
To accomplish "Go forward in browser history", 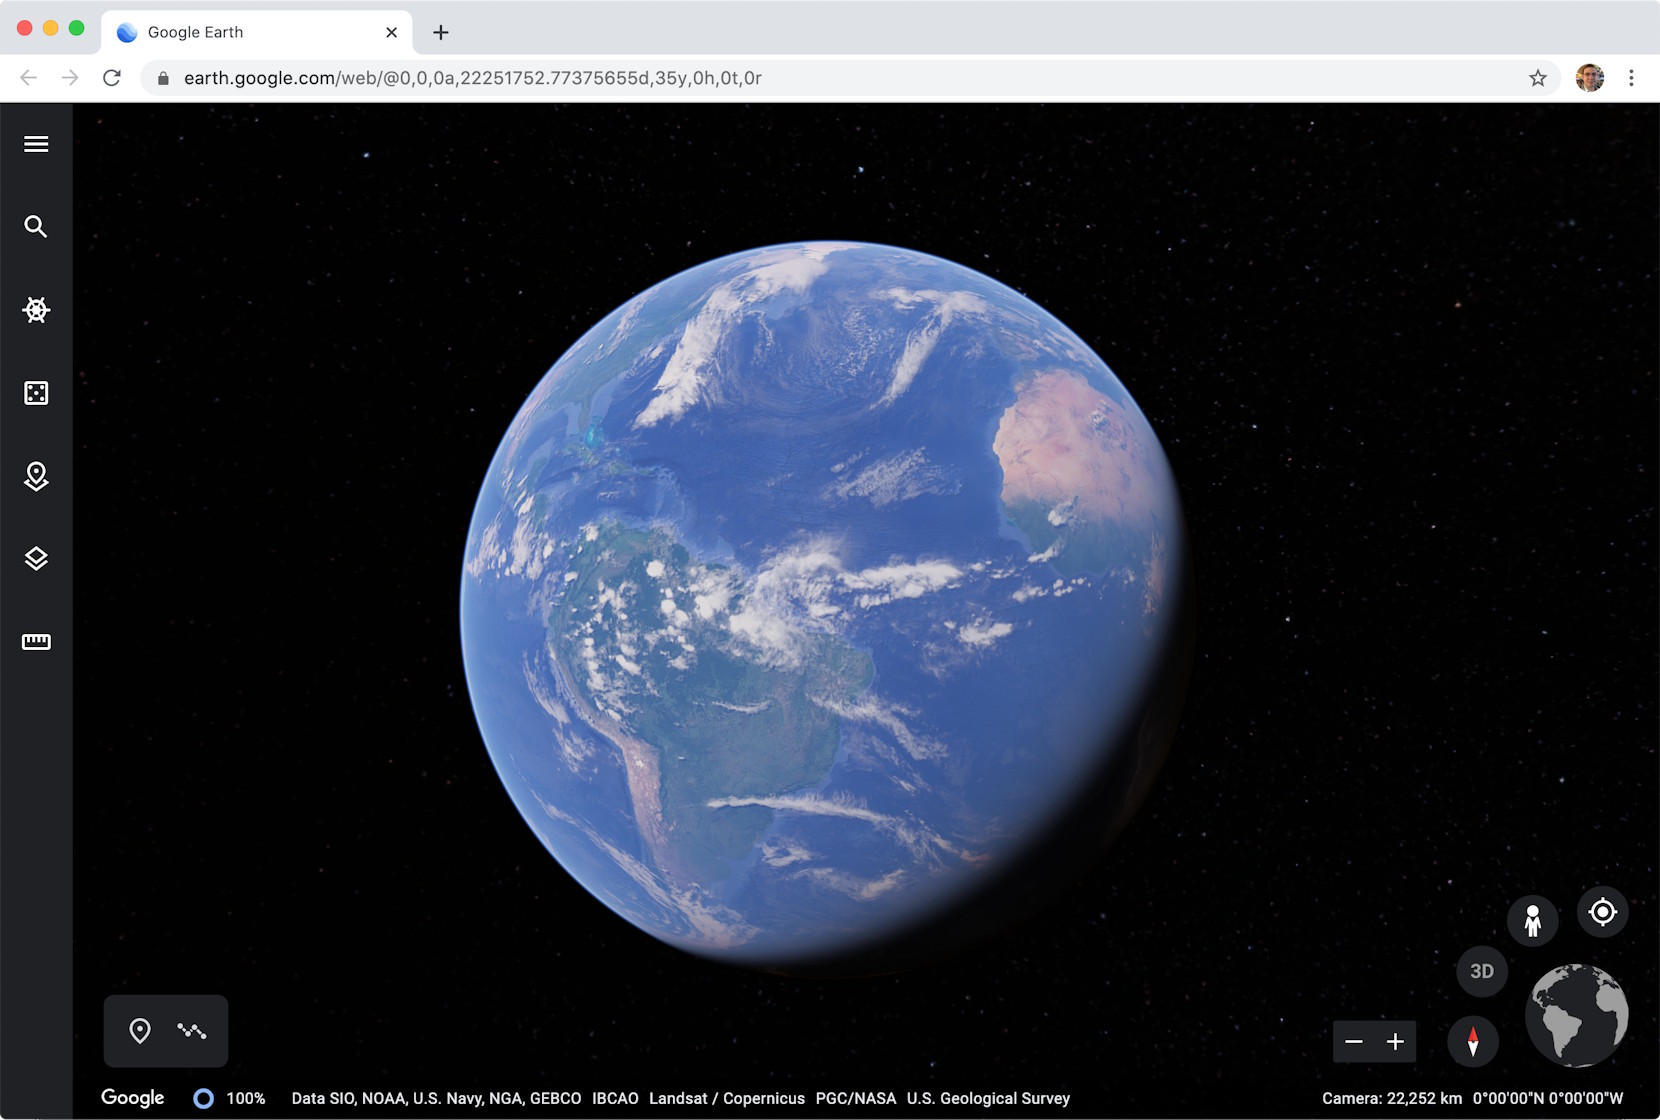I will 70,78.
